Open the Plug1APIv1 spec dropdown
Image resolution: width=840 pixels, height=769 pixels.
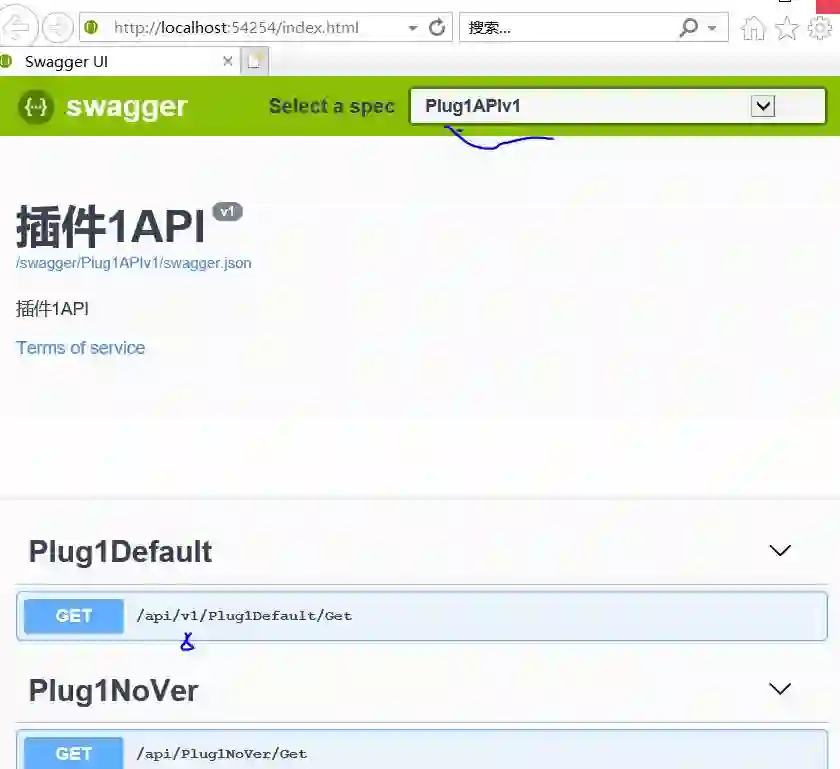pos(618,106)
